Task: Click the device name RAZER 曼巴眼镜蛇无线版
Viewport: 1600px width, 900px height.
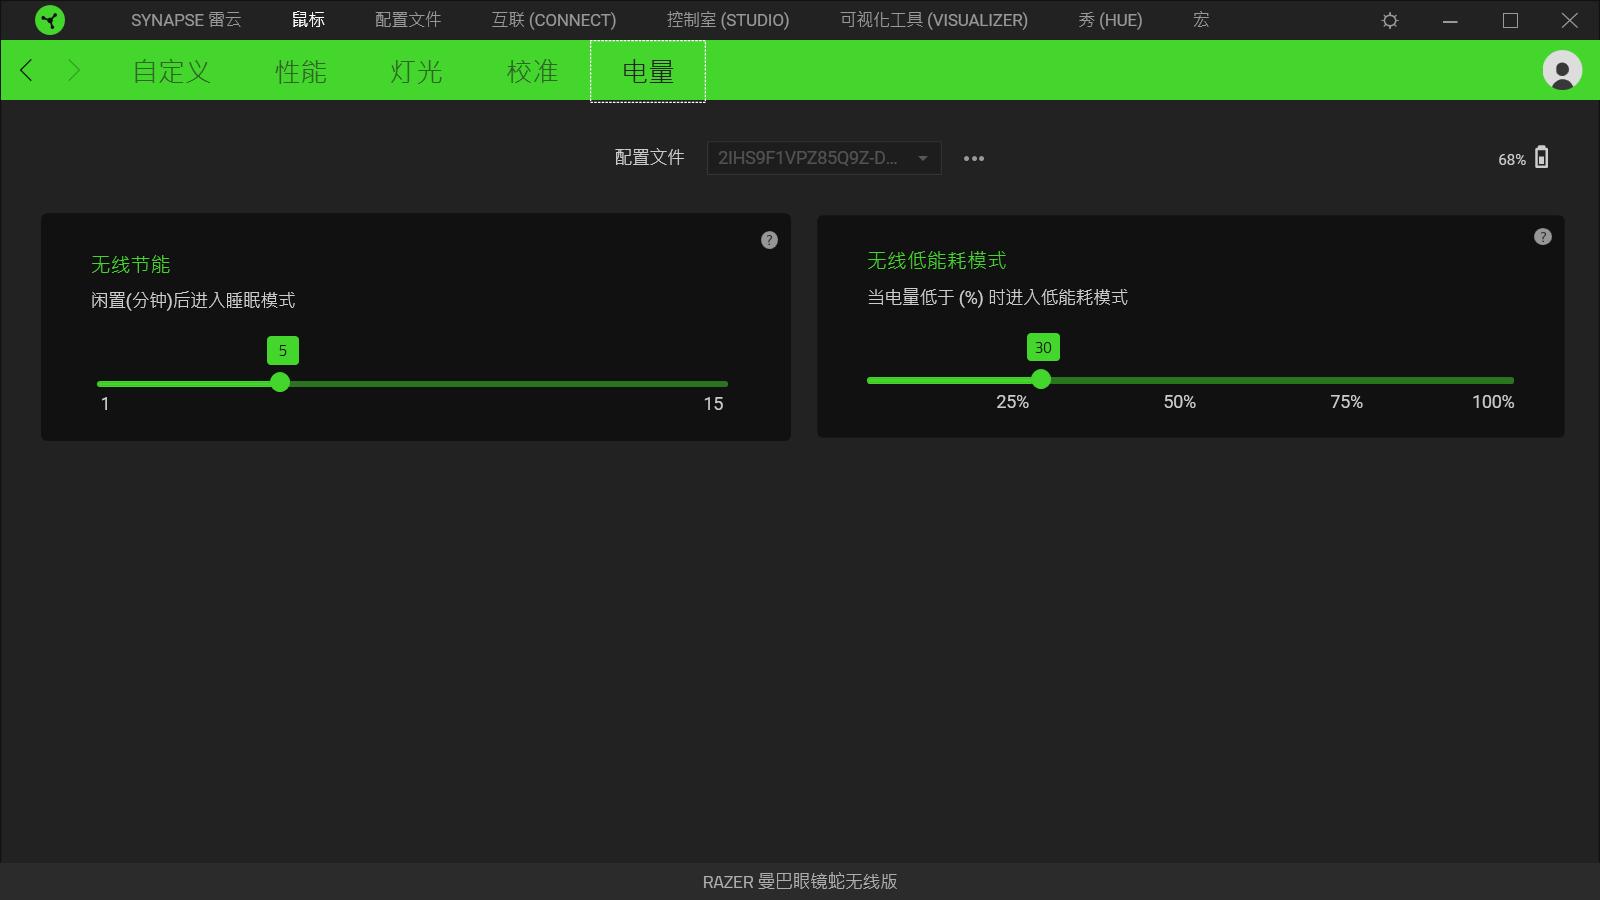Action: (799, 882)
